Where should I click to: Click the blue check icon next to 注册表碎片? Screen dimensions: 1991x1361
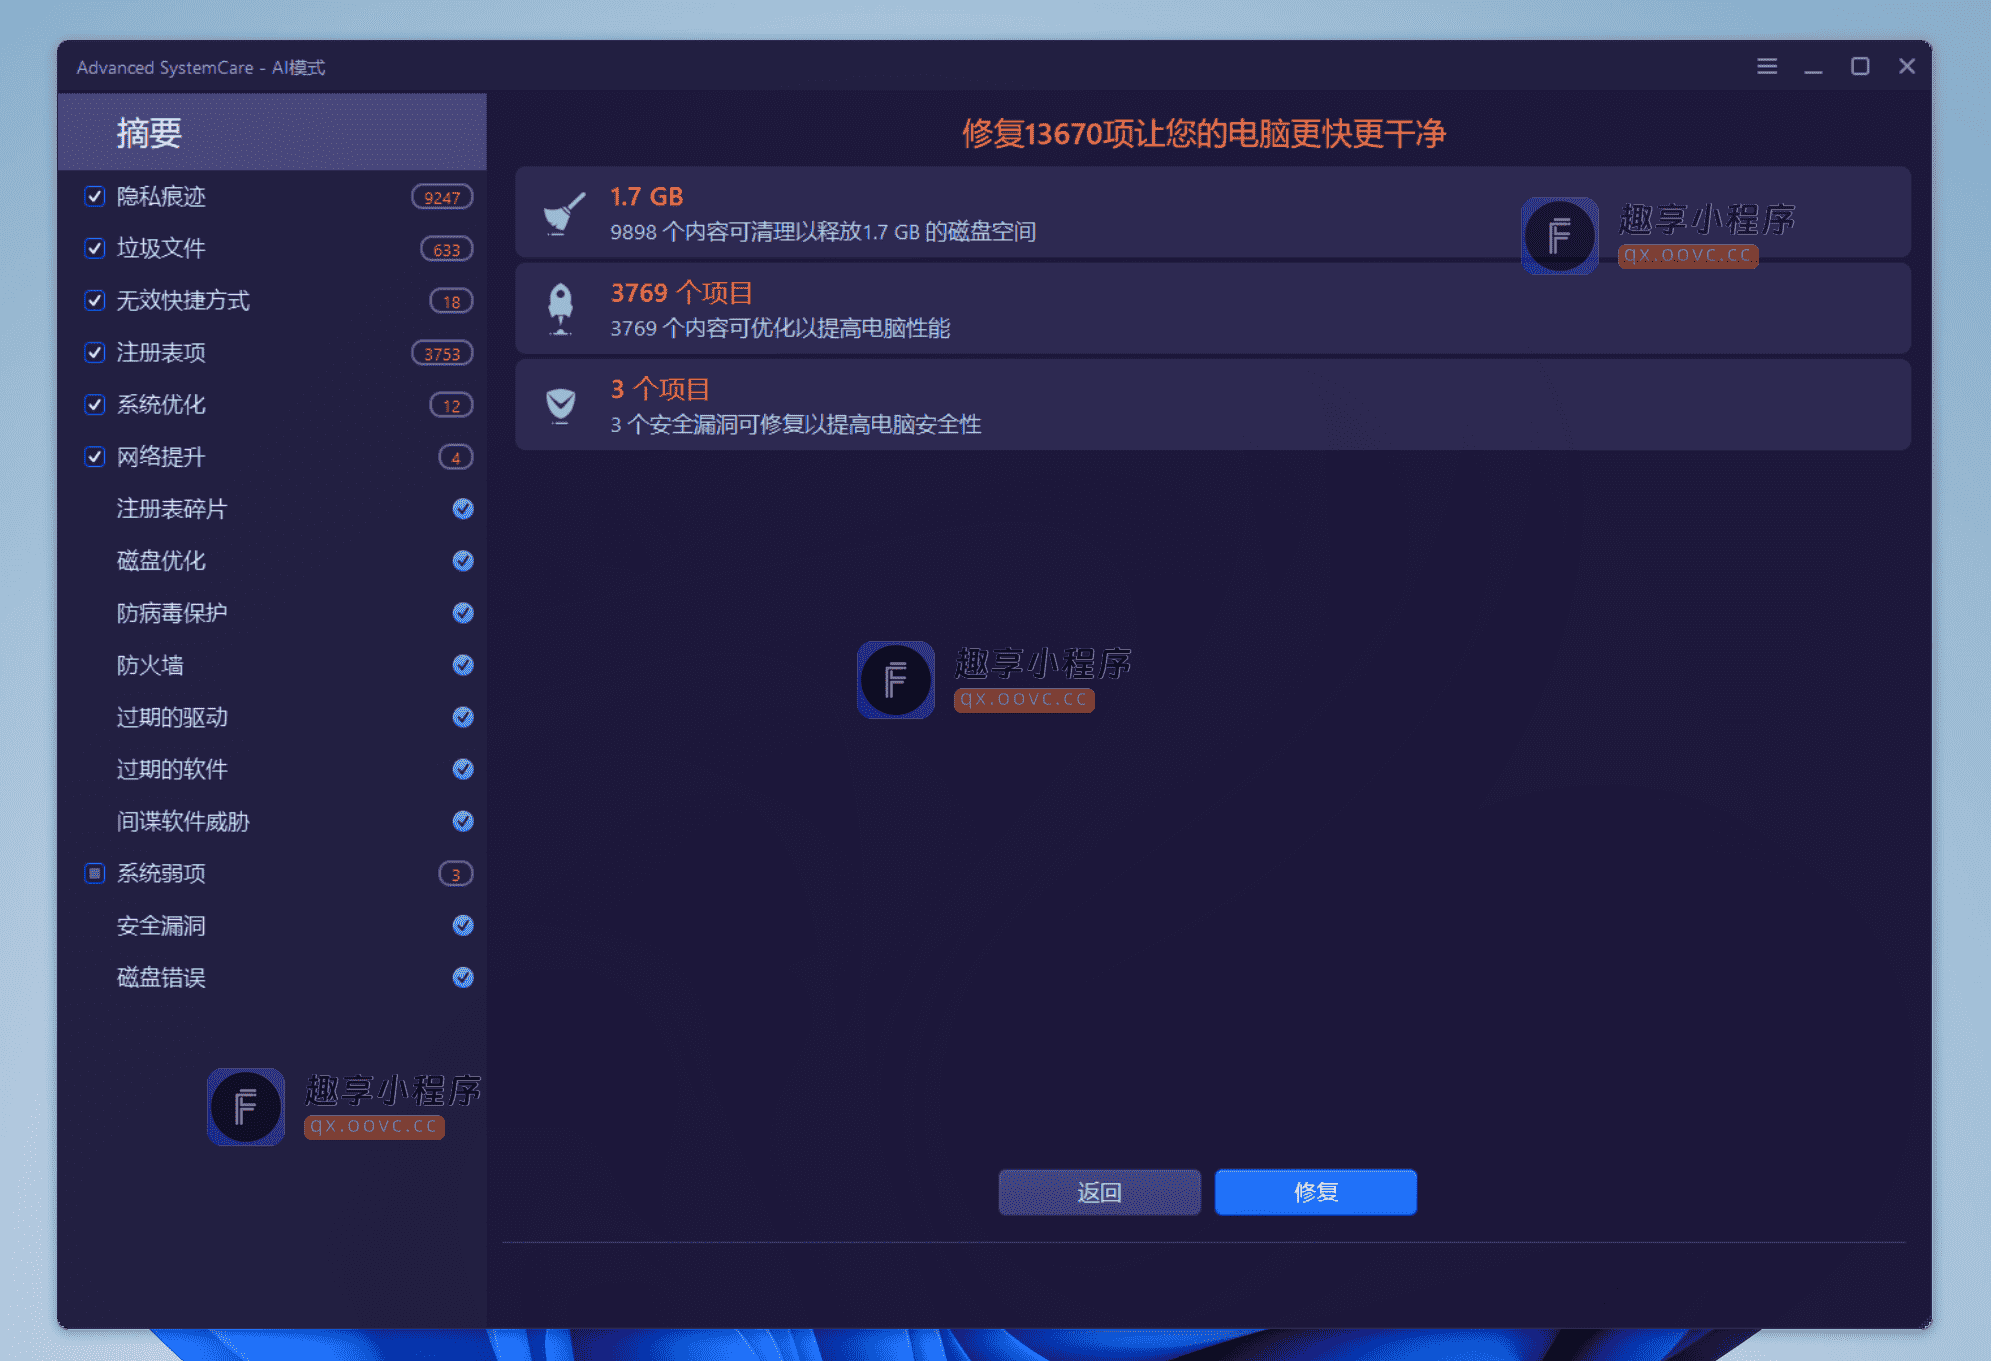click(x=462, y=509)
